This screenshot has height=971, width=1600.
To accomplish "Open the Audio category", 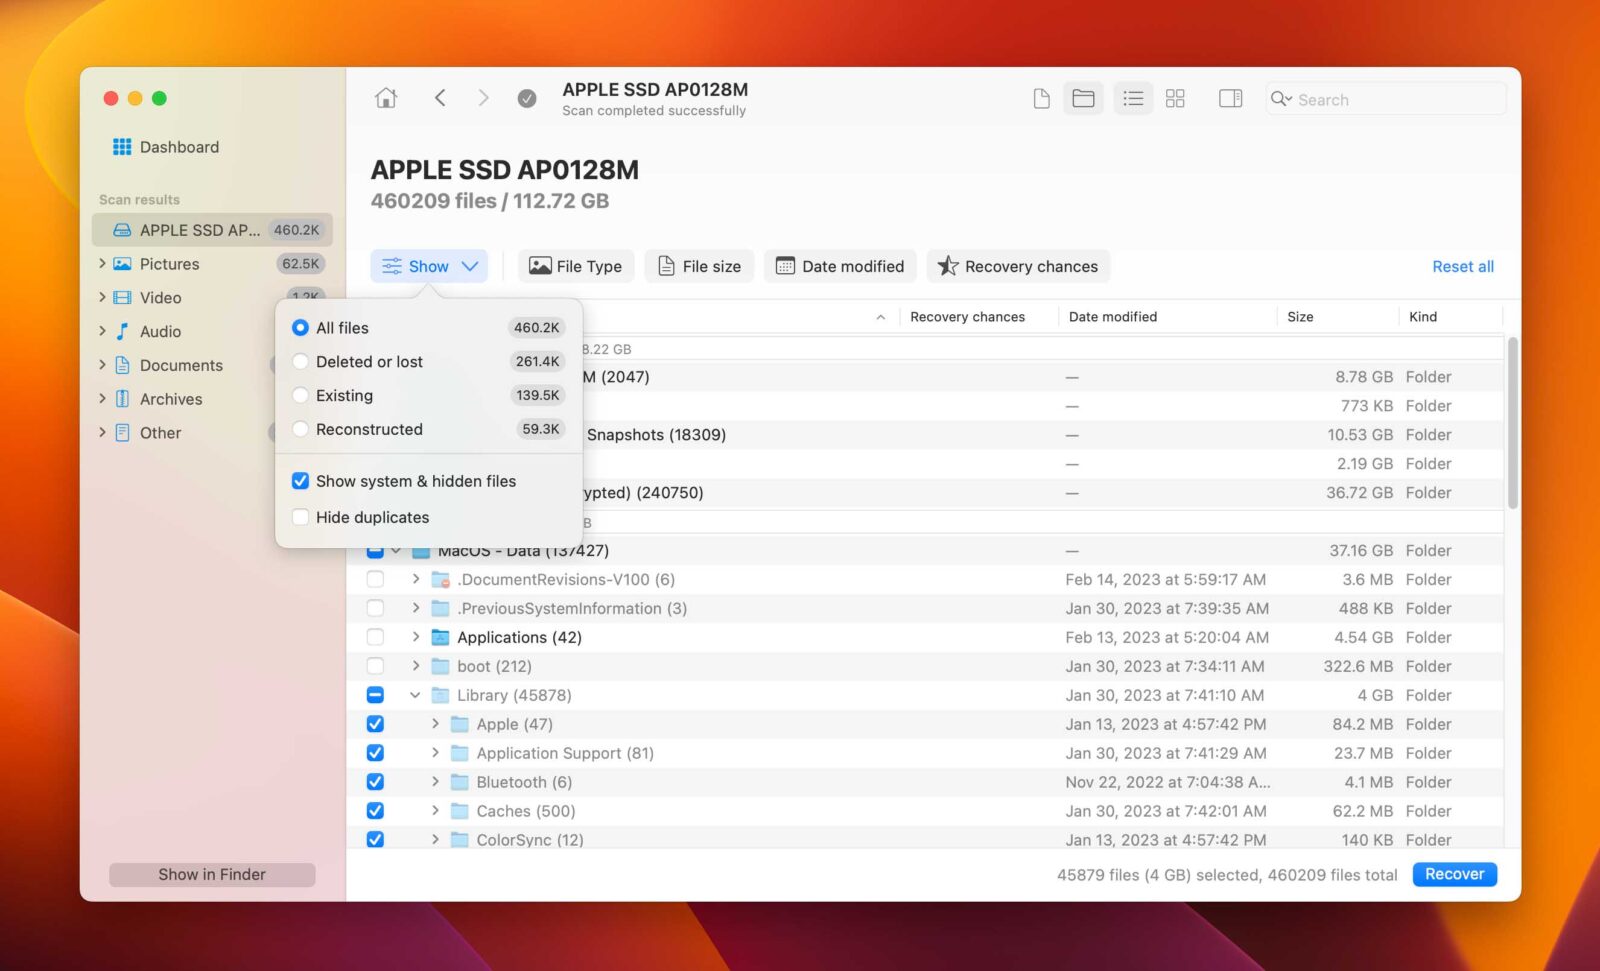I will pos(160,332).
